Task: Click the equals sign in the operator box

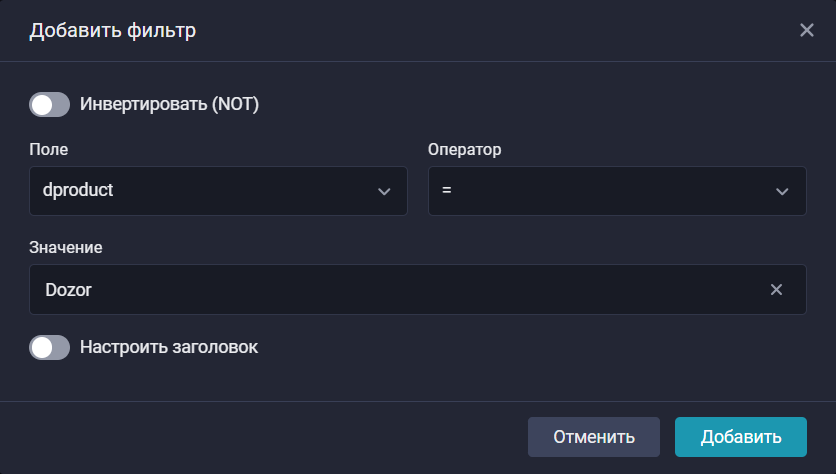Action: [x=447, y=191]
